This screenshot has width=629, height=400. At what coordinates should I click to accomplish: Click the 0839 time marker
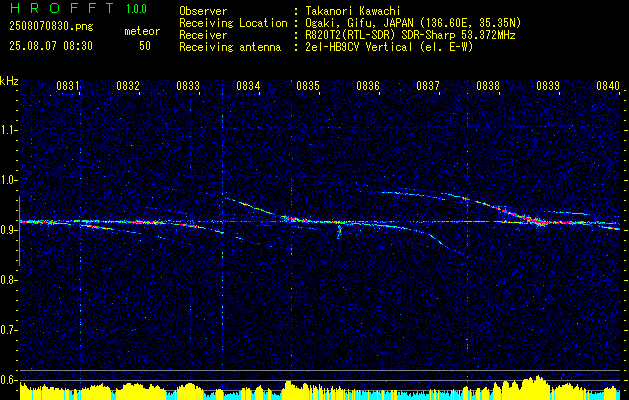pyautogui.click(x=548, y=85)
